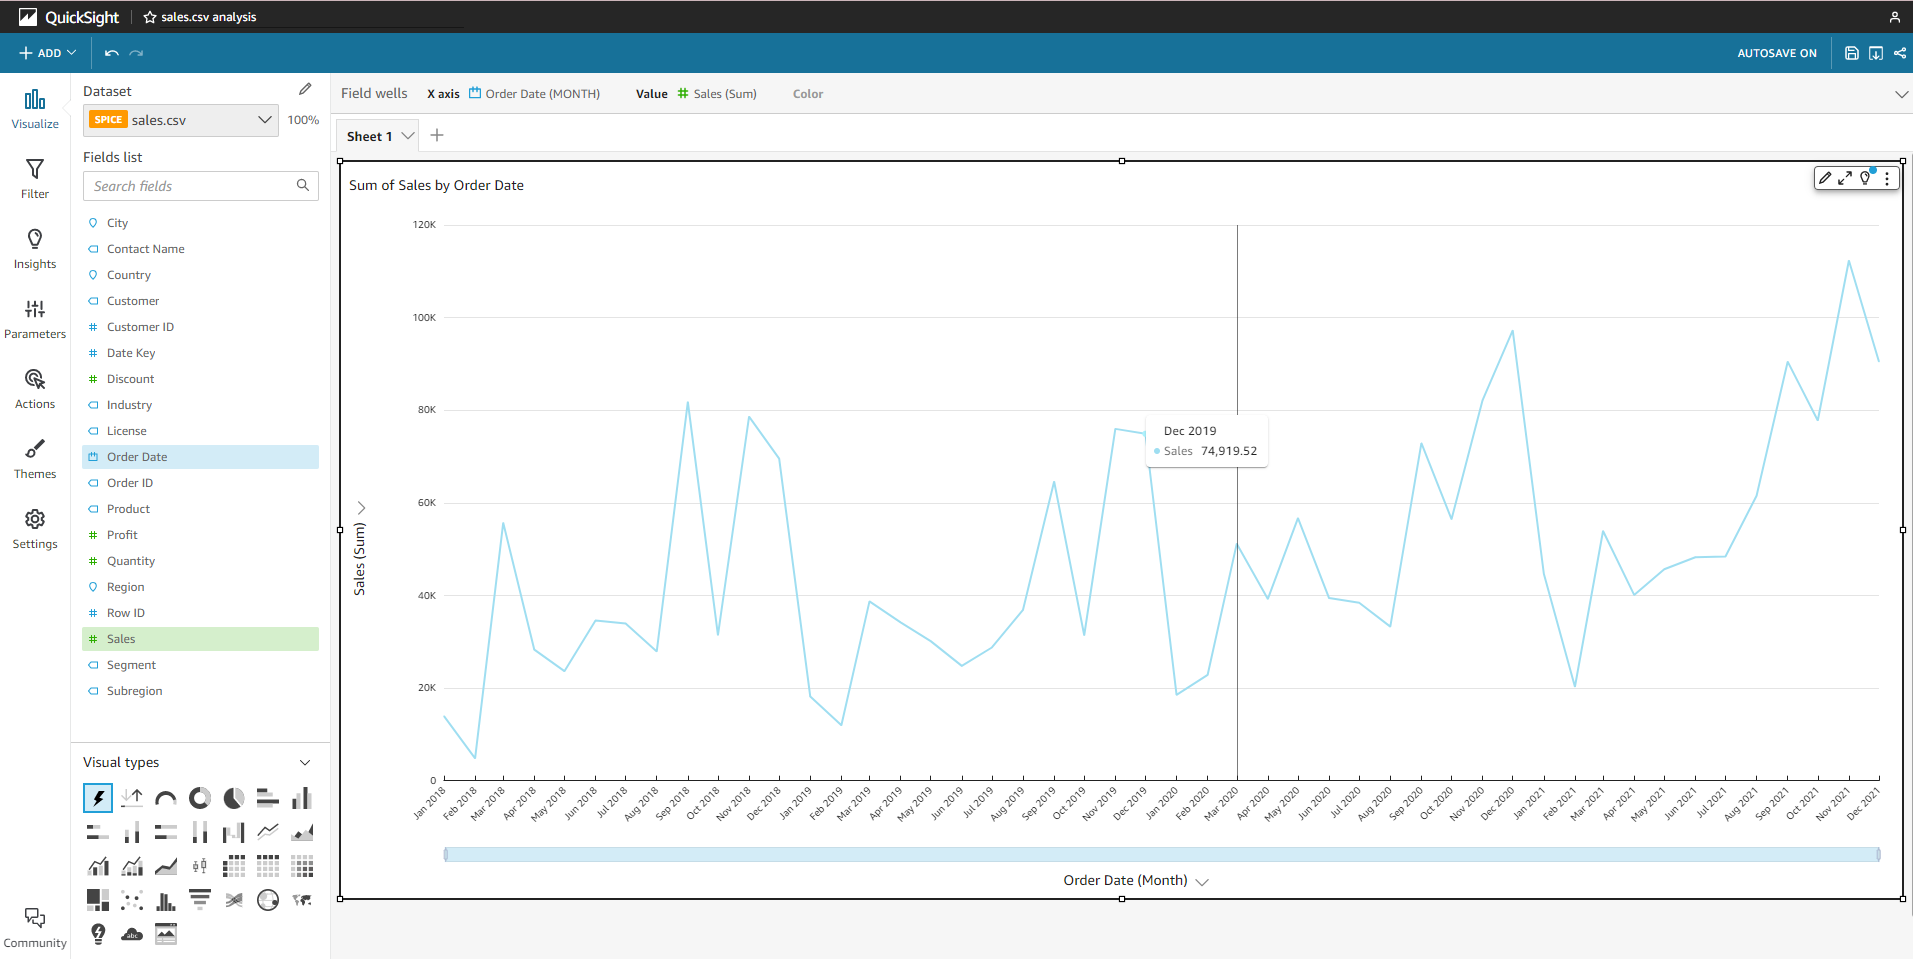Click the Share icon in top bar
This screenshot has height=959, width=1913.
[1900, 53]
